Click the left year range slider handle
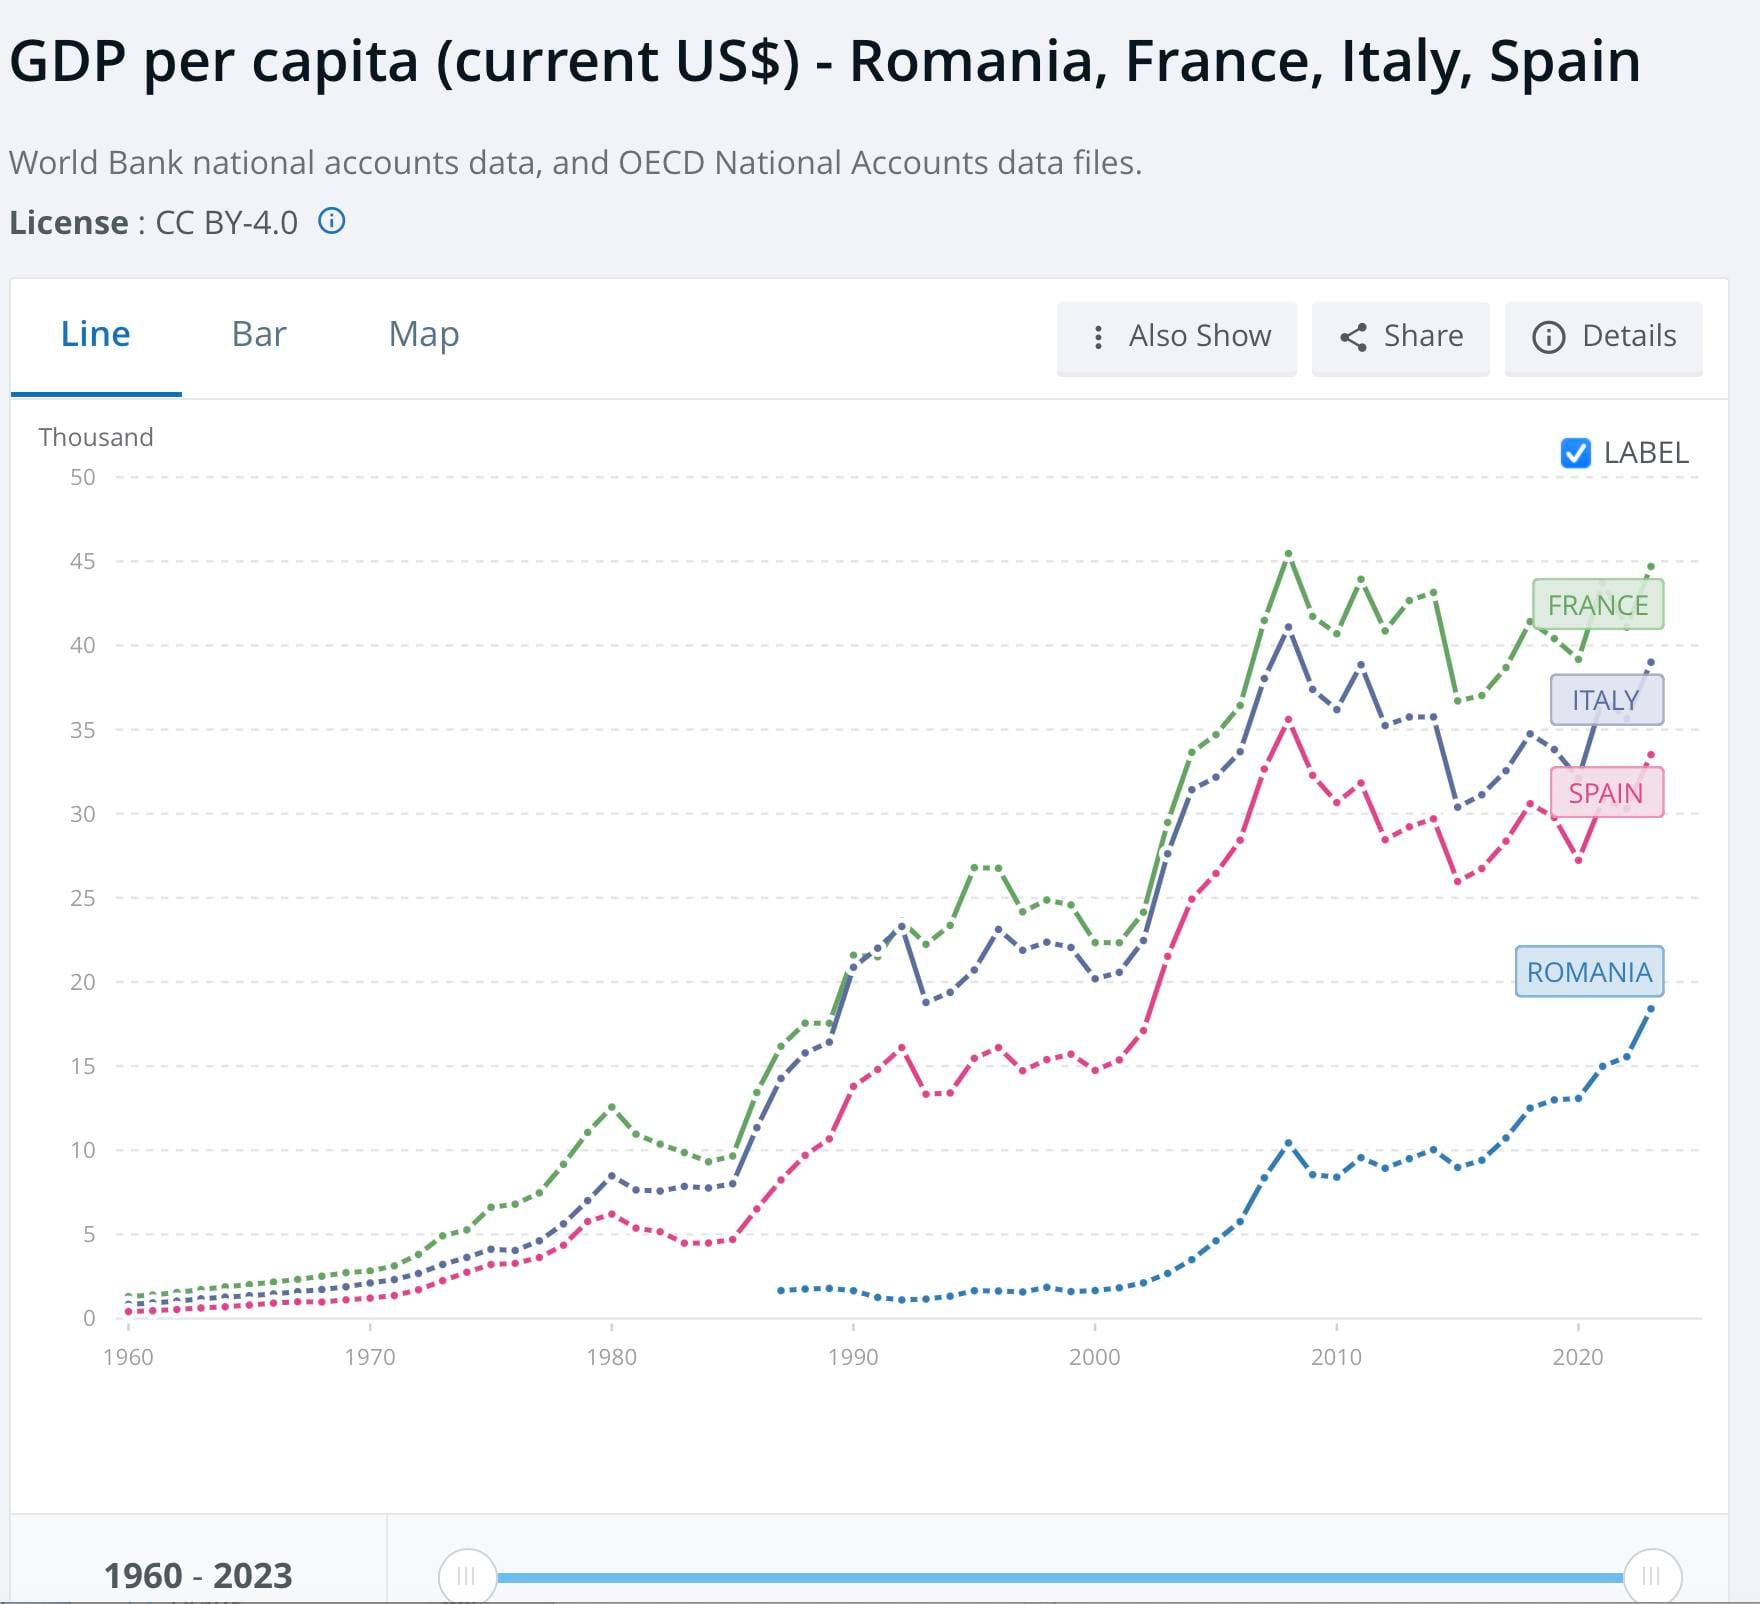Viewport: 1760px width, 1604px height. pos(467,1577)
